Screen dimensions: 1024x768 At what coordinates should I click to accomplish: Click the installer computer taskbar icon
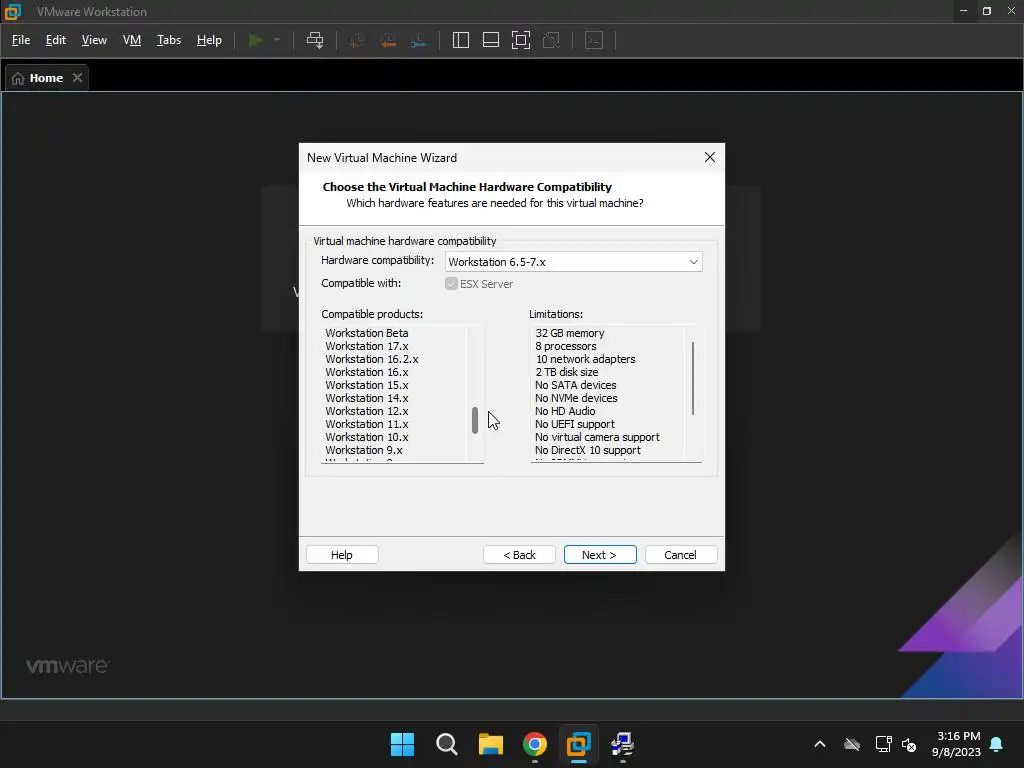(622, 744)
